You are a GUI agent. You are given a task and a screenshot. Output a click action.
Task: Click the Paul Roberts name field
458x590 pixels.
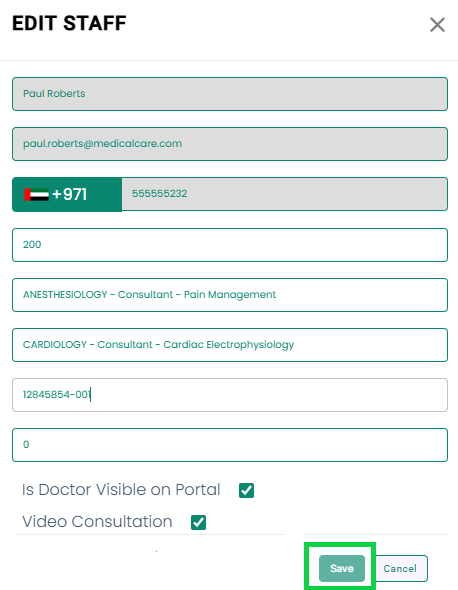point(230,94)
